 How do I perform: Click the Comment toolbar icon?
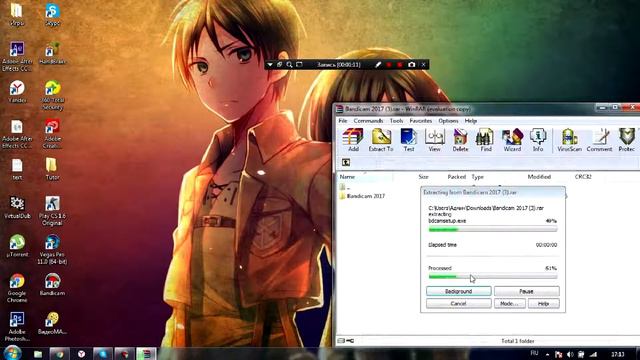[599, 140]
